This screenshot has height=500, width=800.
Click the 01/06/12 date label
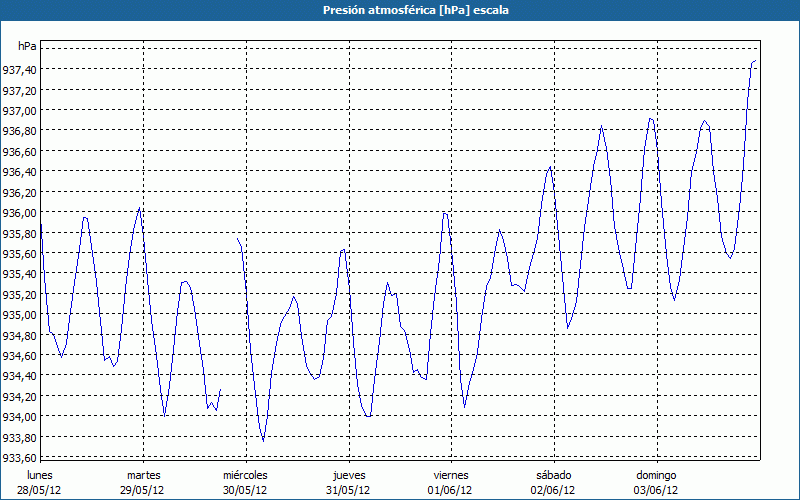pyautogui.click(x=451, y=490)
